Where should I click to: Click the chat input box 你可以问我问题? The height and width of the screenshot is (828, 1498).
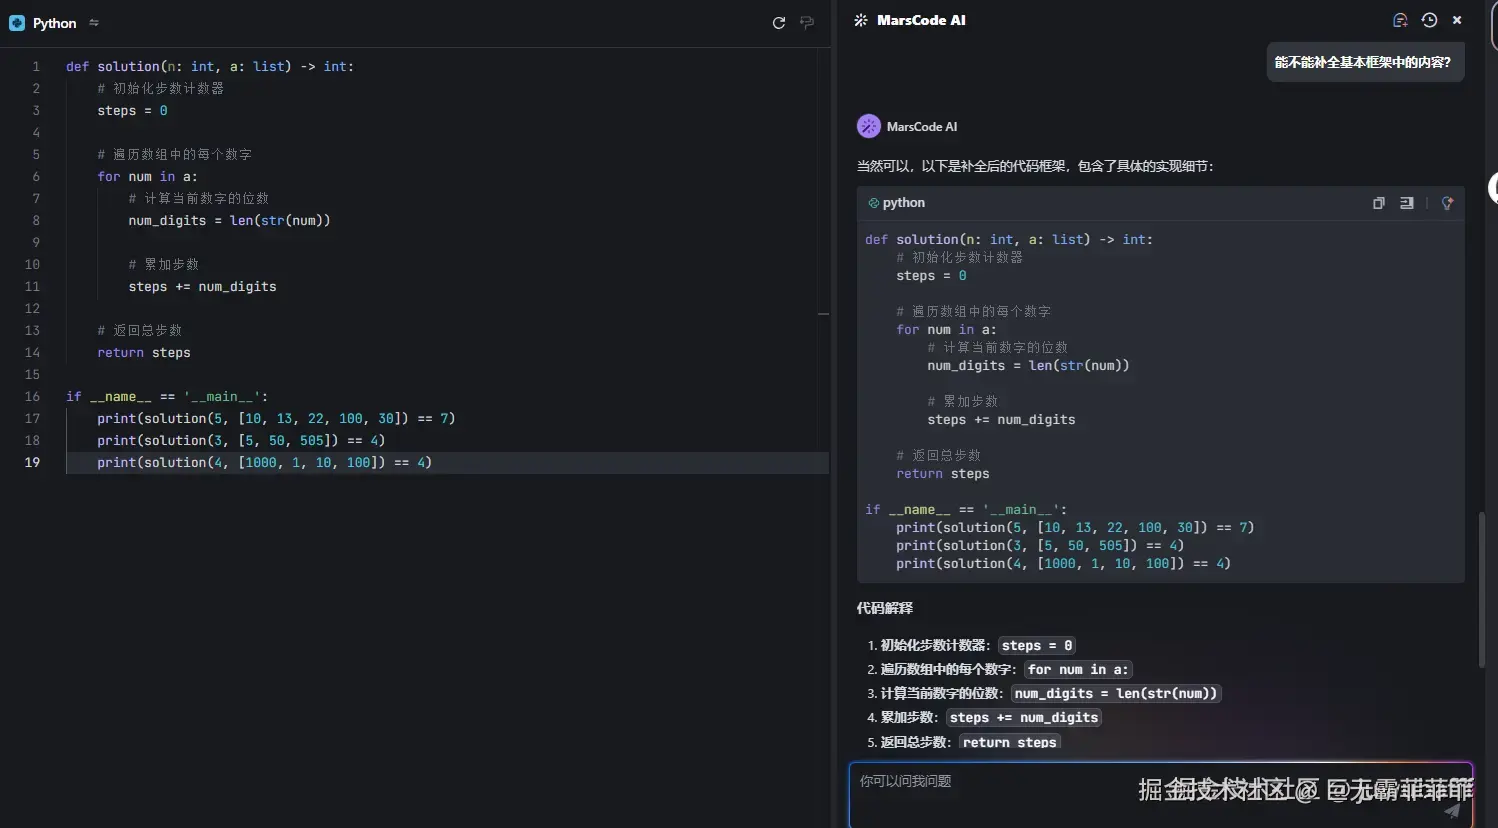(x=1160, y=795)
